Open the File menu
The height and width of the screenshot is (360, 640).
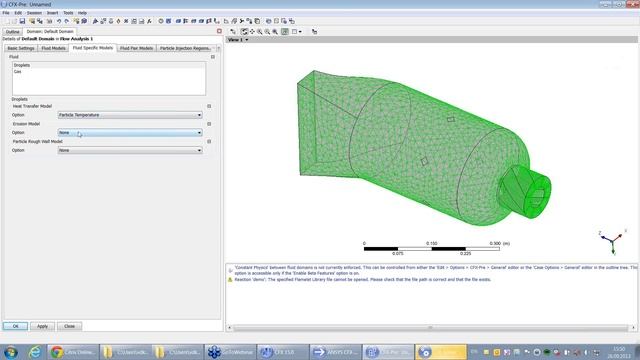coord(6,13)
